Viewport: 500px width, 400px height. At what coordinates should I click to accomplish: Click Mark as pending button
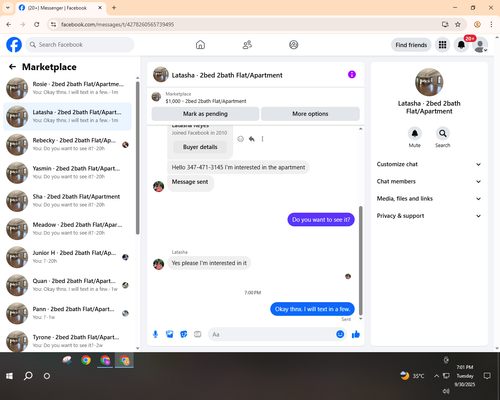coord(205,114)
